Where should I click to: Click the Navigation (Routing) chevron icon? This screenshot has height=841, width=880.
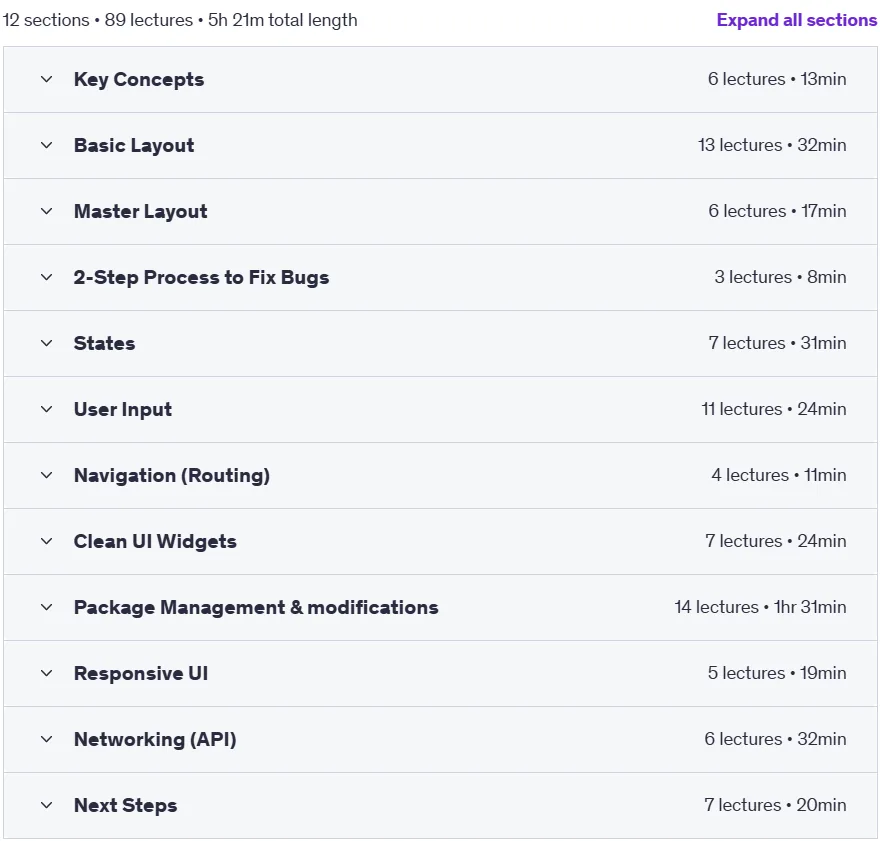(47, 475)
